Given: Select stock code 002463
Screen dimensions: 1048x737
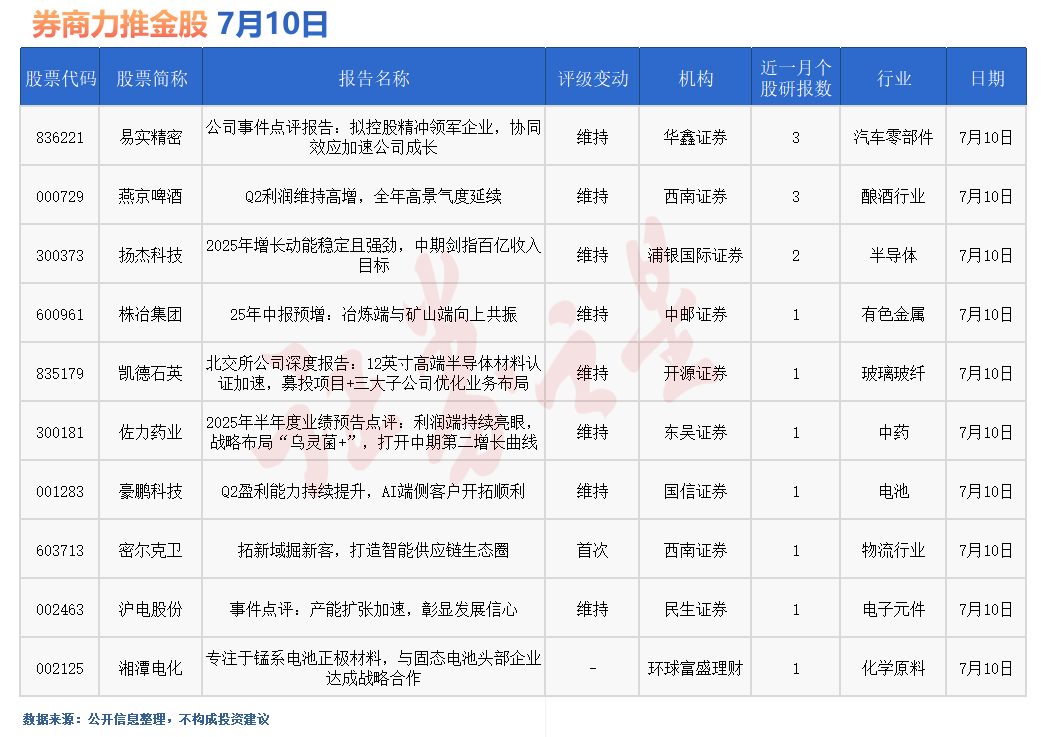Looking at the screenshot, I should pyautogui.click(x=60, y=609).
